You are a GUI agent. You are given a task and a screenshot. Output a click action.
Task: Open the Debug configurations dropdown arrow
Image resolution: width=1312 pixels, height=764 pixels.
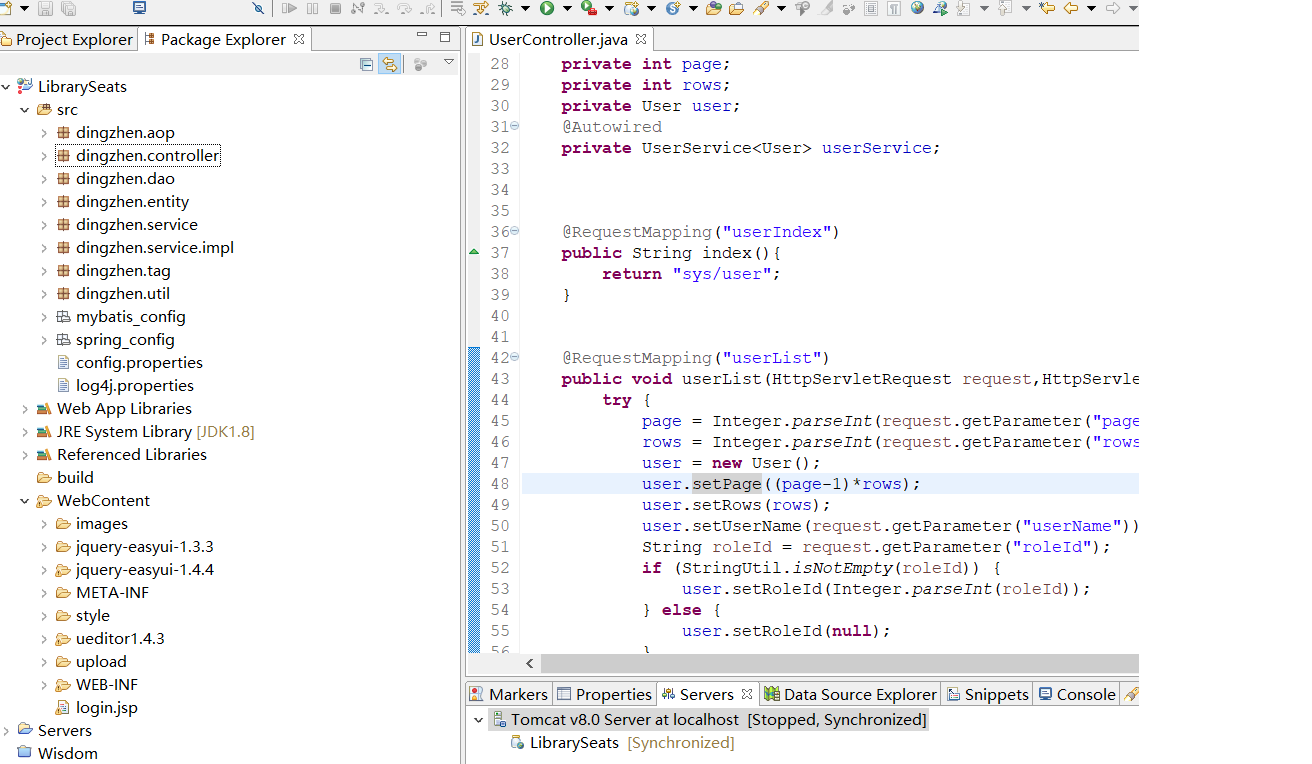[x=523, y=8]
